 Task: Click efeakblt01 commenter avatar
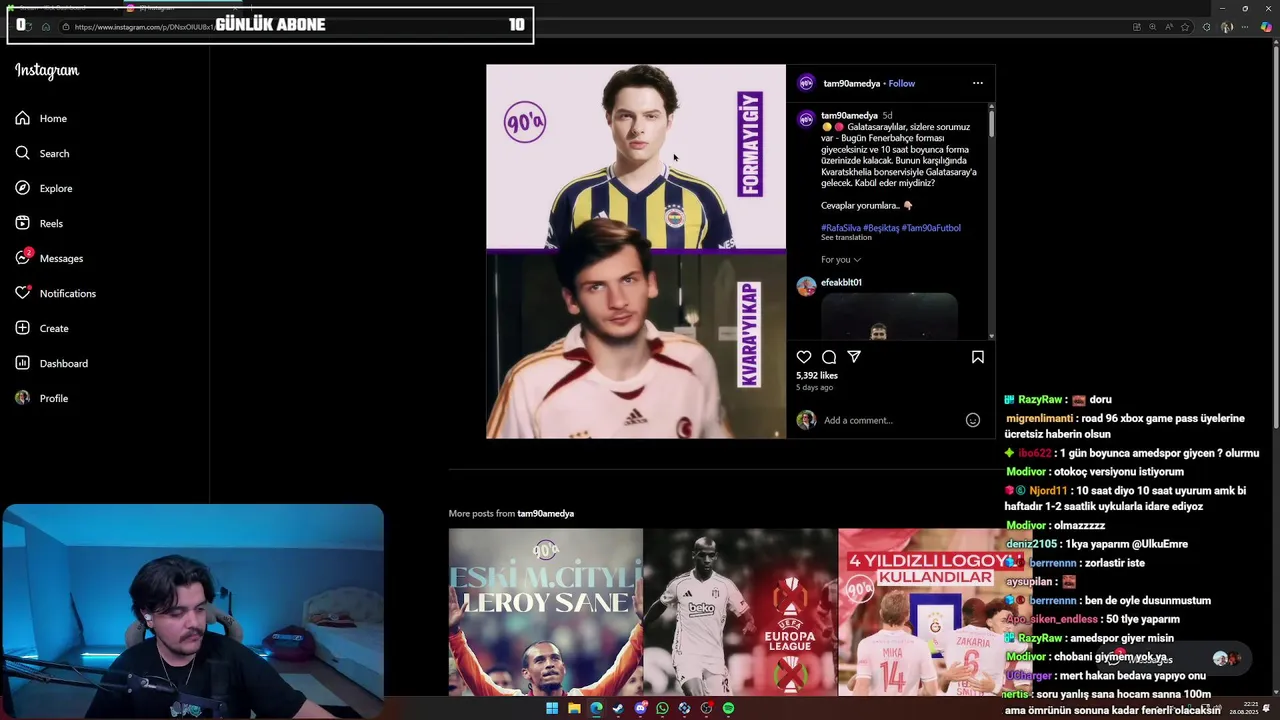point(806,287)
